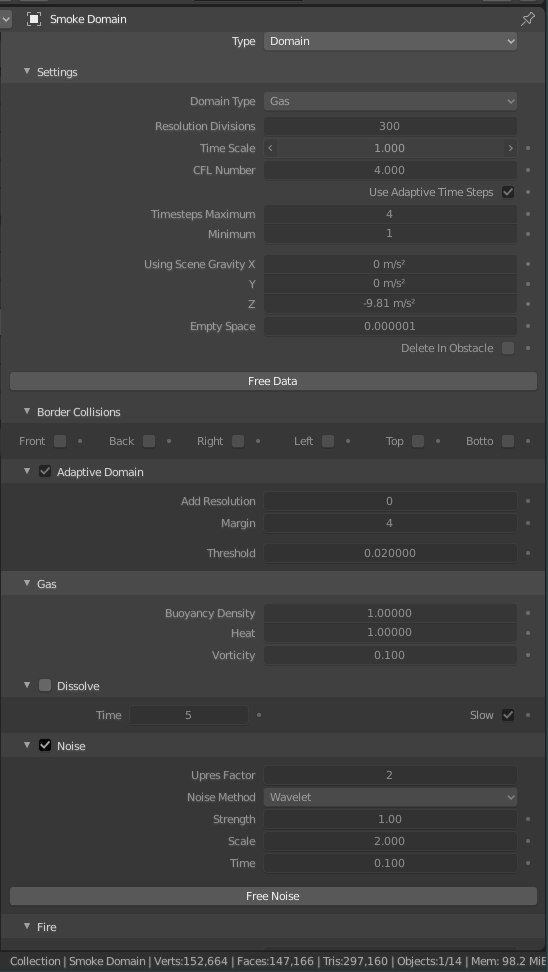This screenshot has height=972, width=548.
Task: Open Noise Method dropdown showing Wavelet
Action: click(x=390, y=797)
